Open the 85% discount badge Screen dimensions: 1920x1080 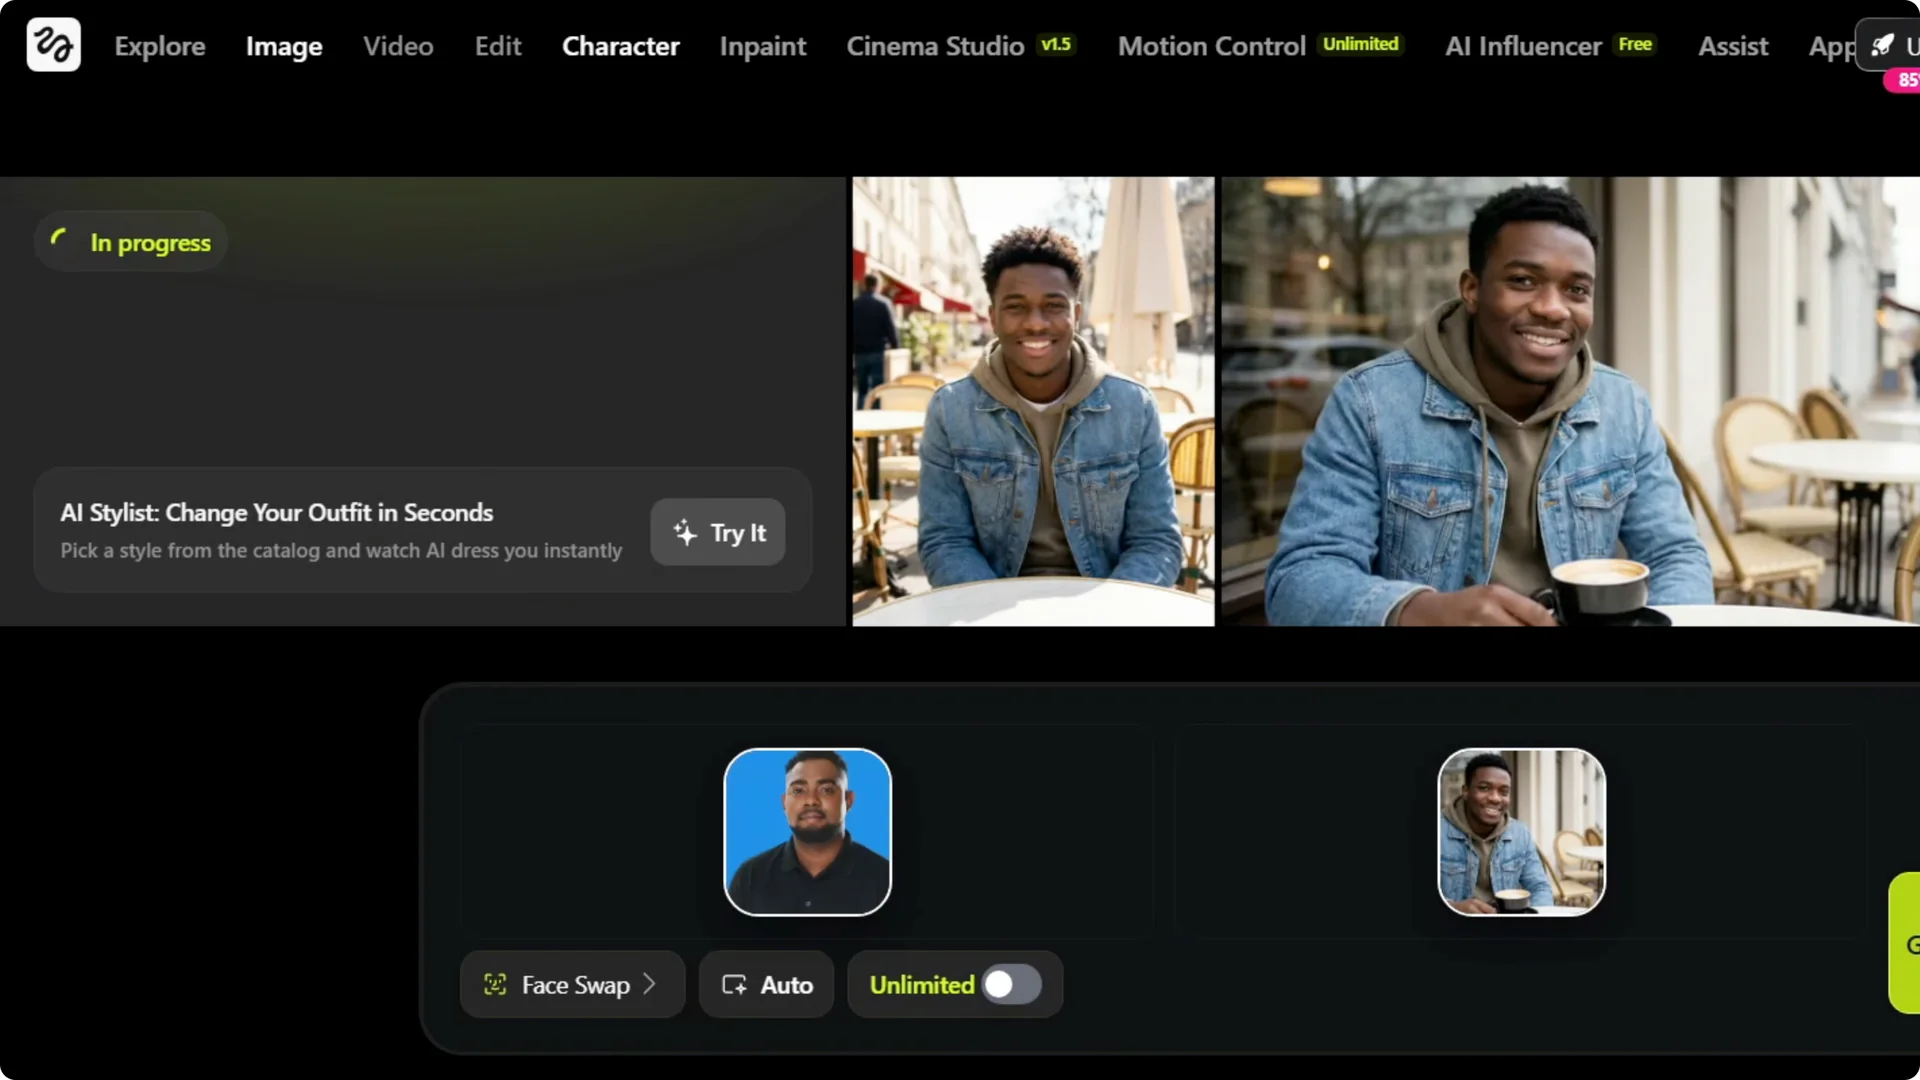click(1906, 80)
